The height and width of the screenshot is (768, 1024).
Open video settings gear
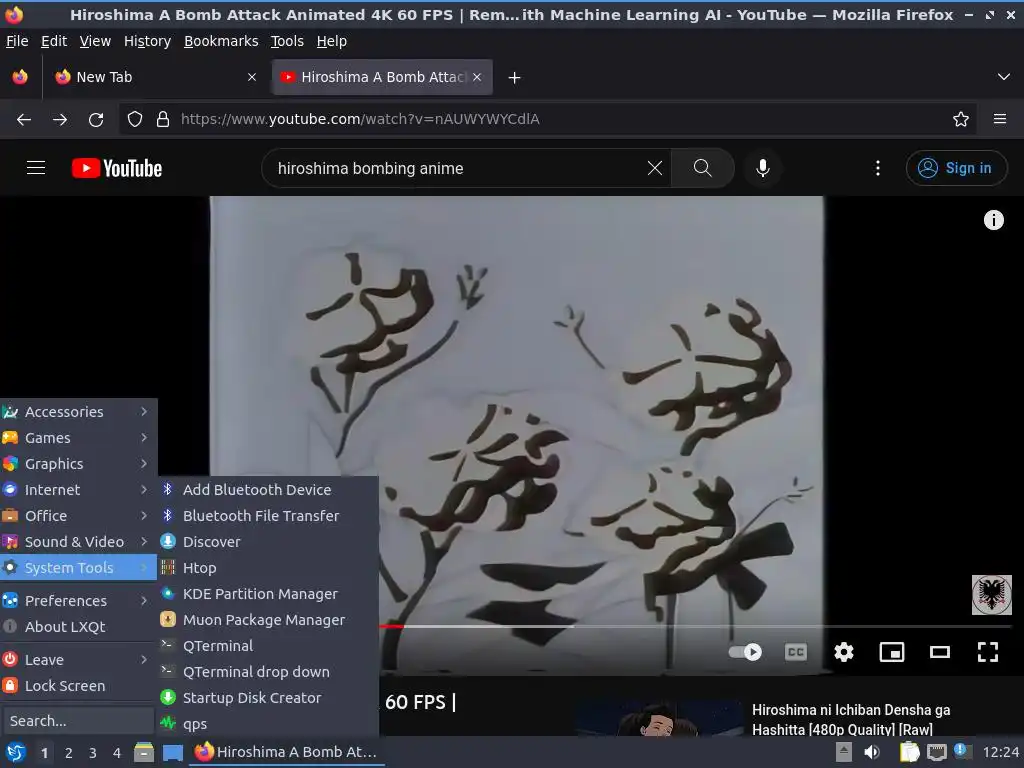click(x=844, y=652)
